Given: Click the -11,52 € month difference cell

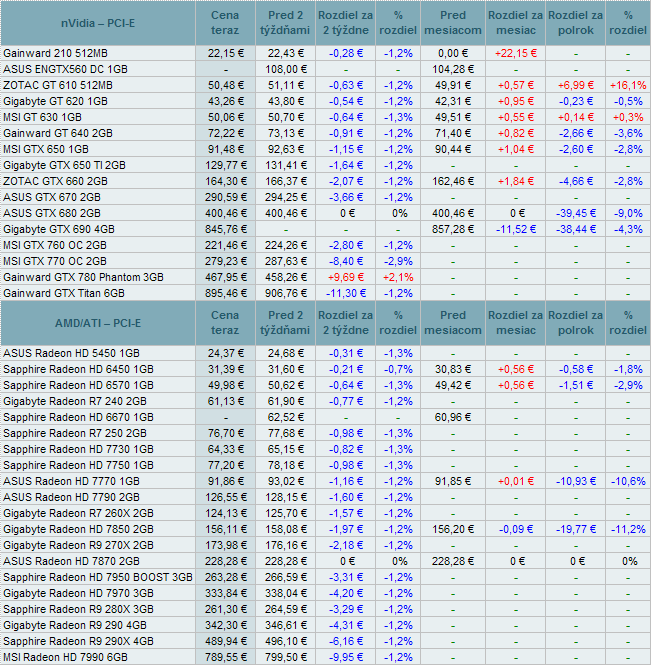Looking at the screenshot, I should [x=516, y=229].
